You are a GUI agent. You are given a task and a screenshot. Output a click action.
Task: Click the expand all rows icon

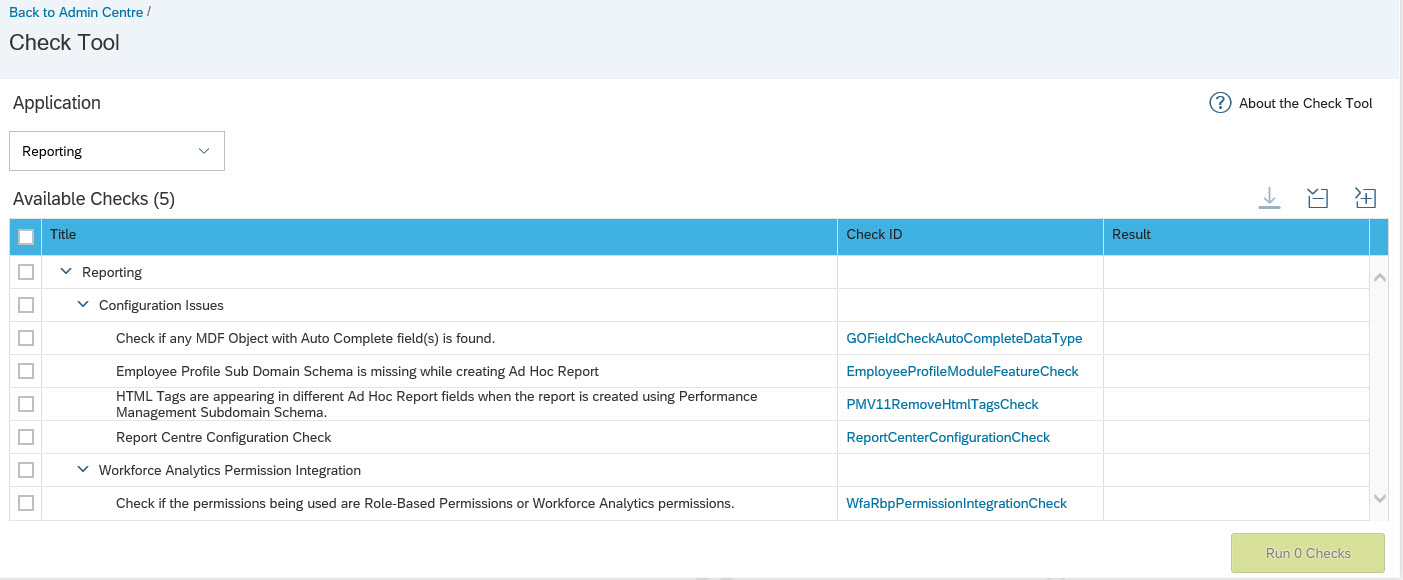[1365, 198]
